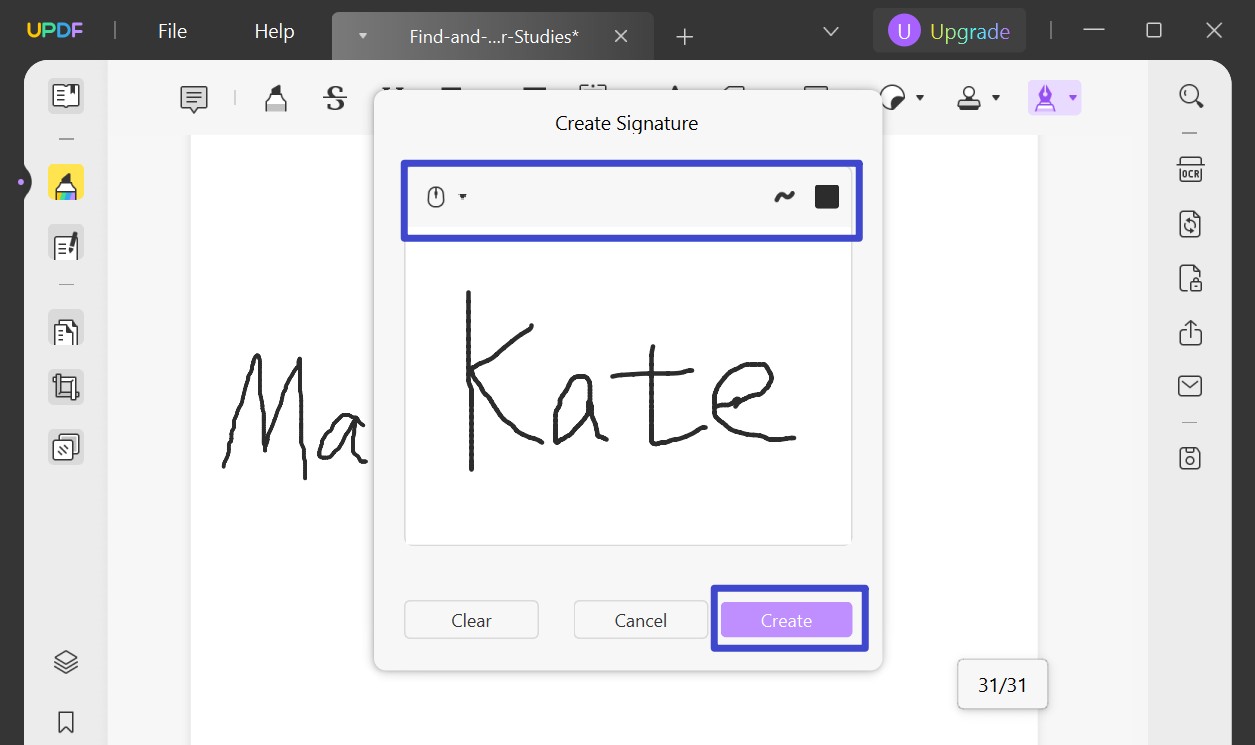Clear the drawn Kate signature
This screenshot has height=745, width=1255.
point(470,620)
